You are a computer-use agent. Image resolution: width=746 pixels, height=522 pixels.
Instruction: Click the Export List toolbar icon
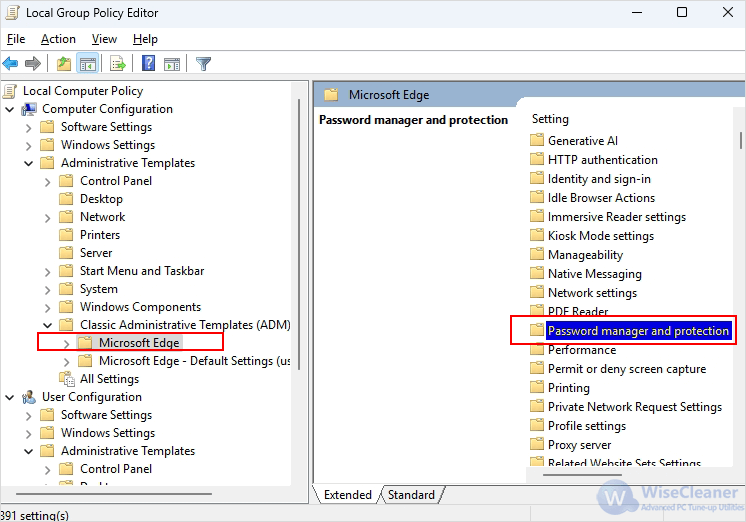coord(118,63)
